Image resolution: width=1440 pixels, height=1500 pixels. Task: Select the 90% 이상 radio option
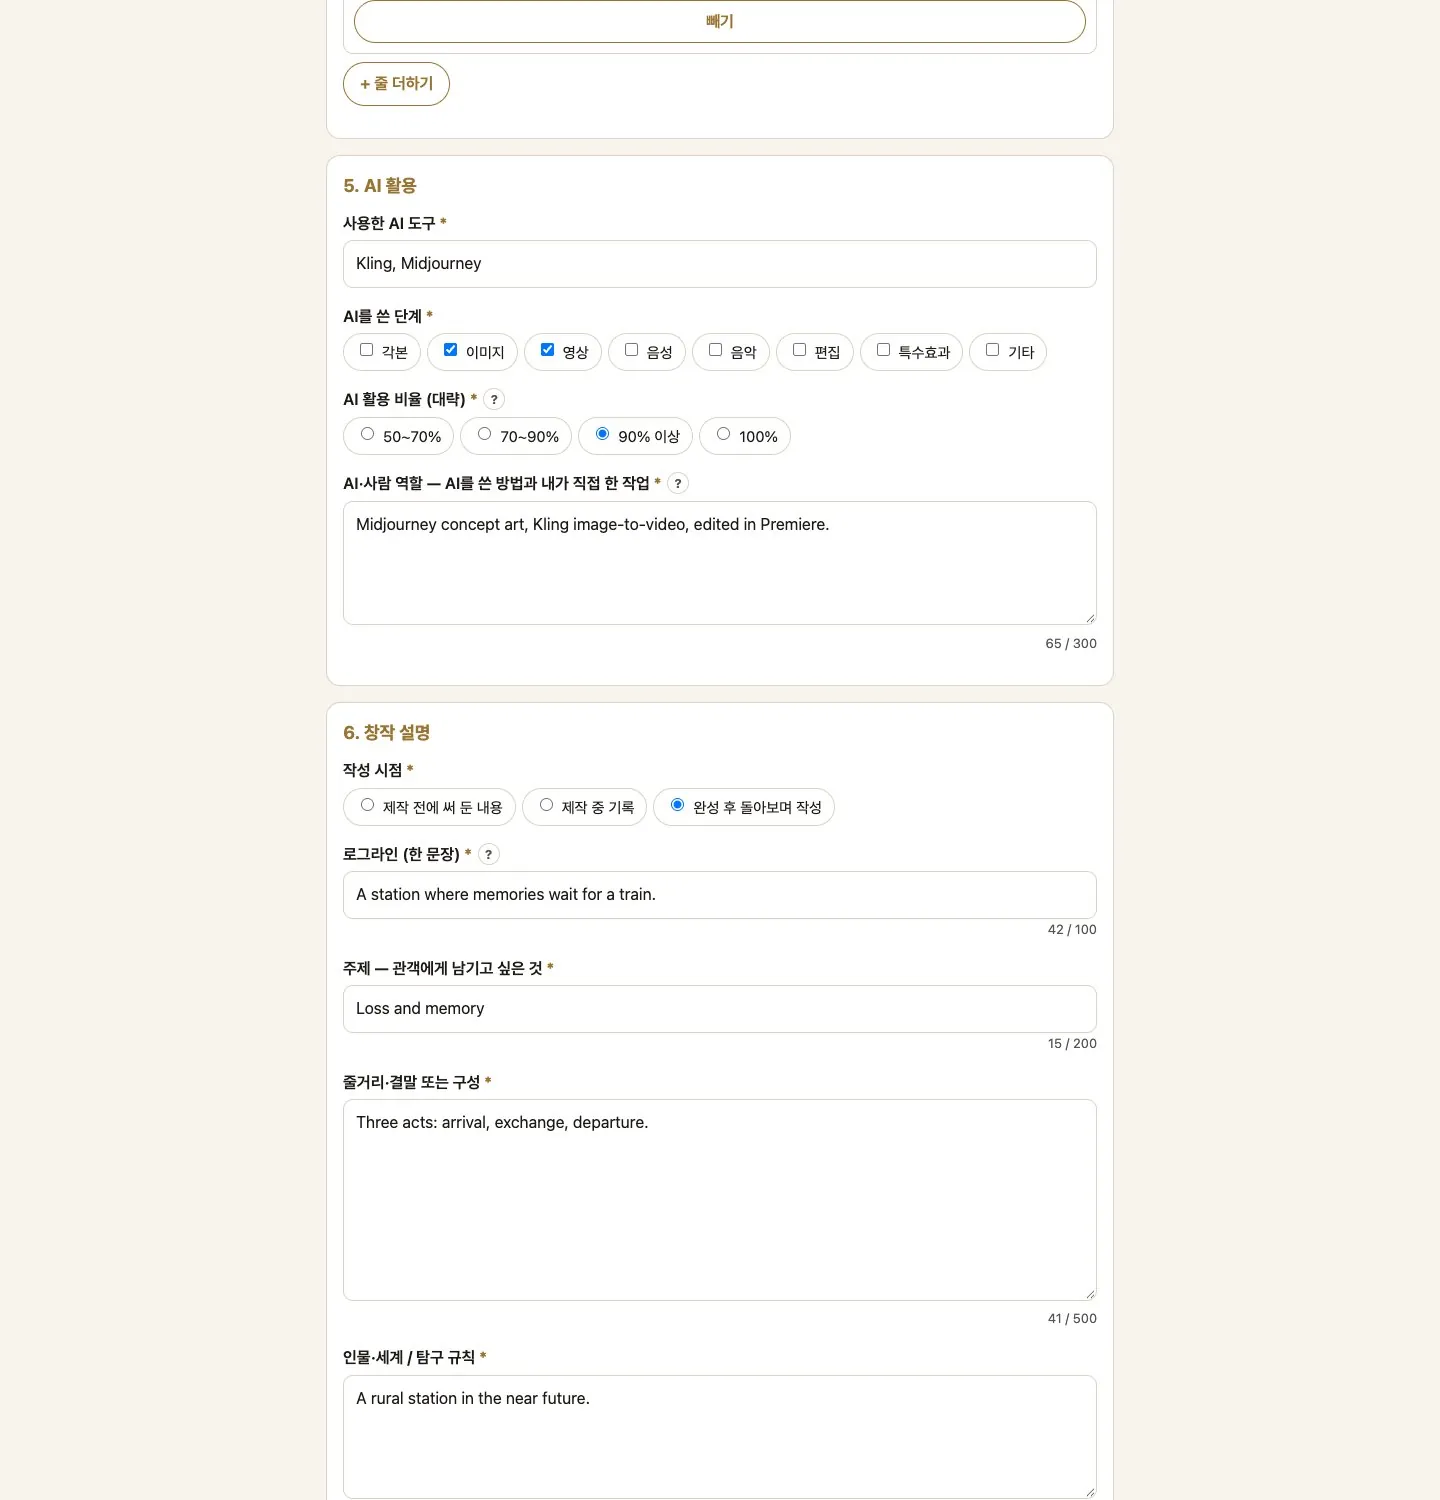tap(602, 434)
